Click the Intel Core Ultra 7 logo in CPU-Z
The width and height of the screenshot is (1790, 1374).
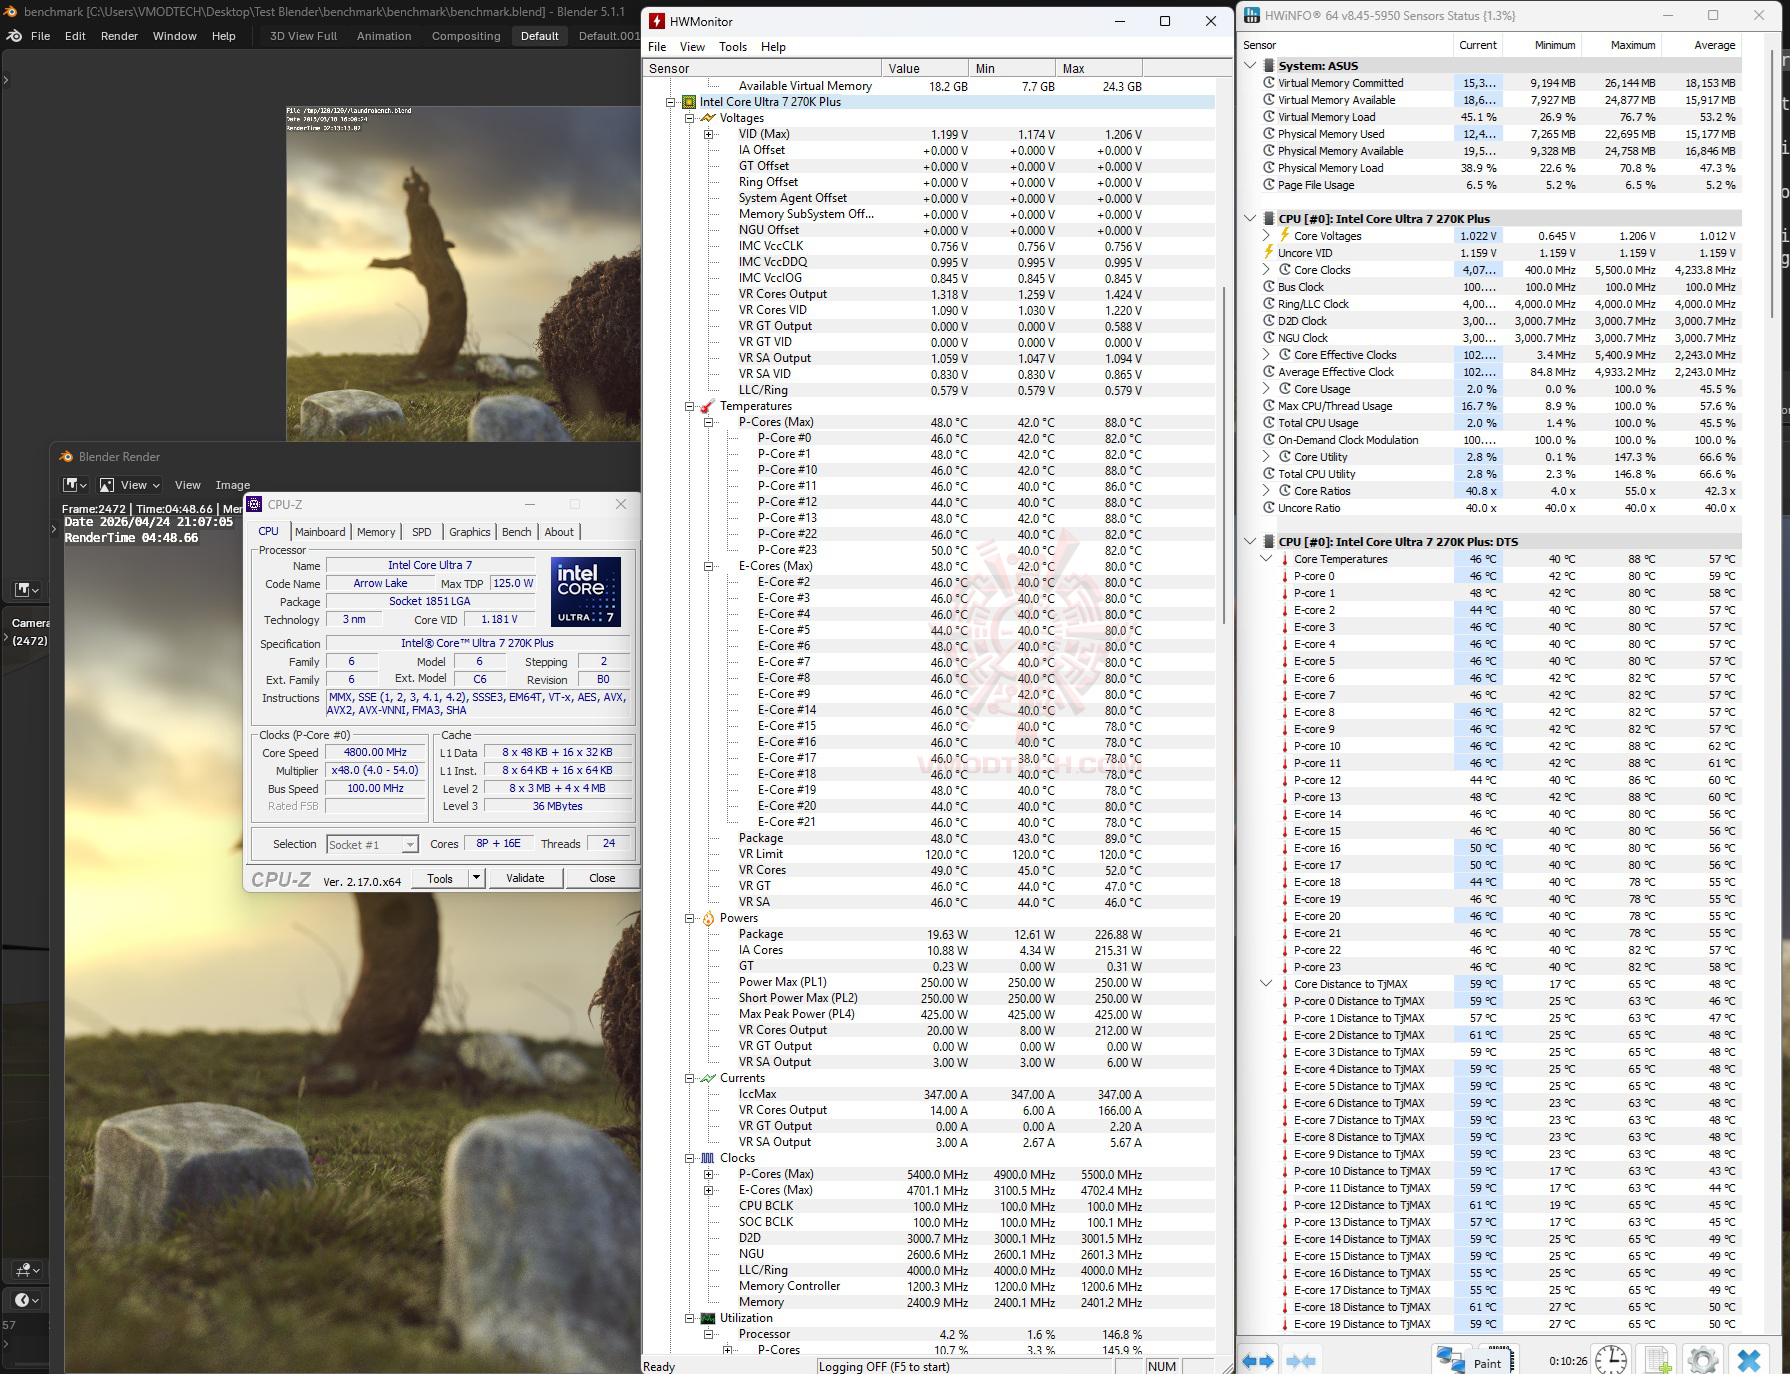585,591
